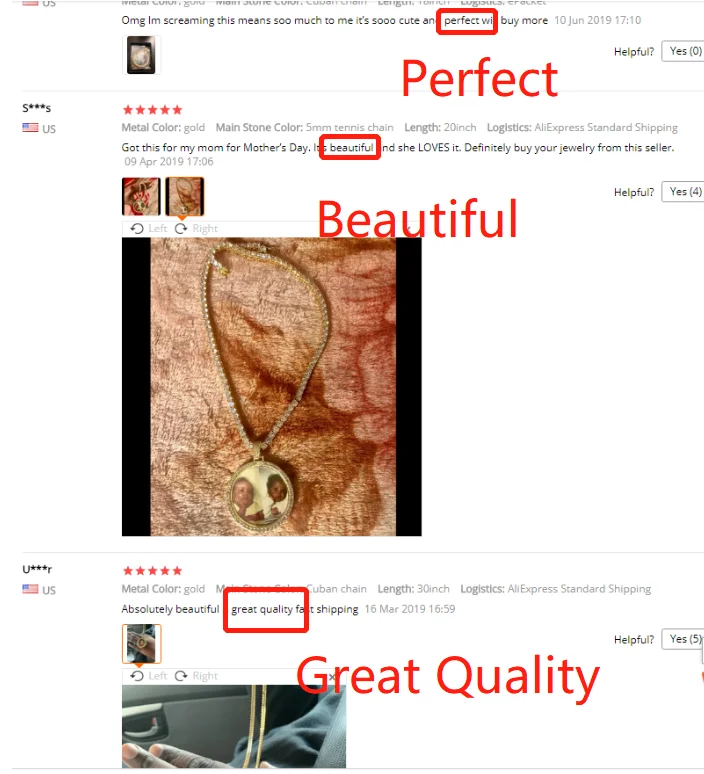The height and width of the screenshot is (774, 704).
Task: Rotate U***r review photo right
Action: tap(196, 676)
